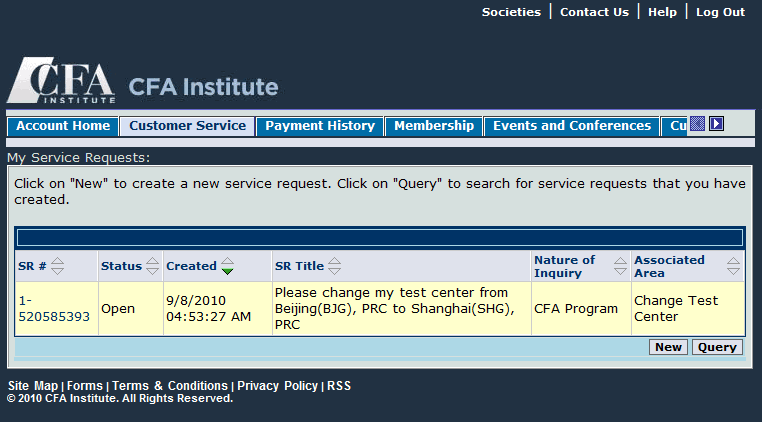
Task: Click the Created column sort arrows
Action: 227,266
